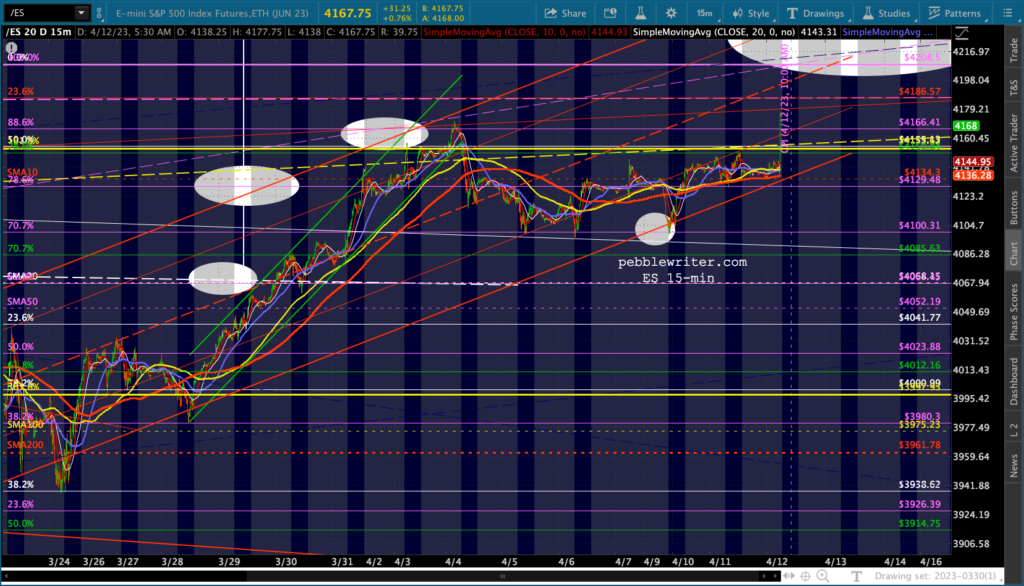The image size is (1024, 586).
Task: Expand the /ES symbol dropdown
Action: (80, 13)
